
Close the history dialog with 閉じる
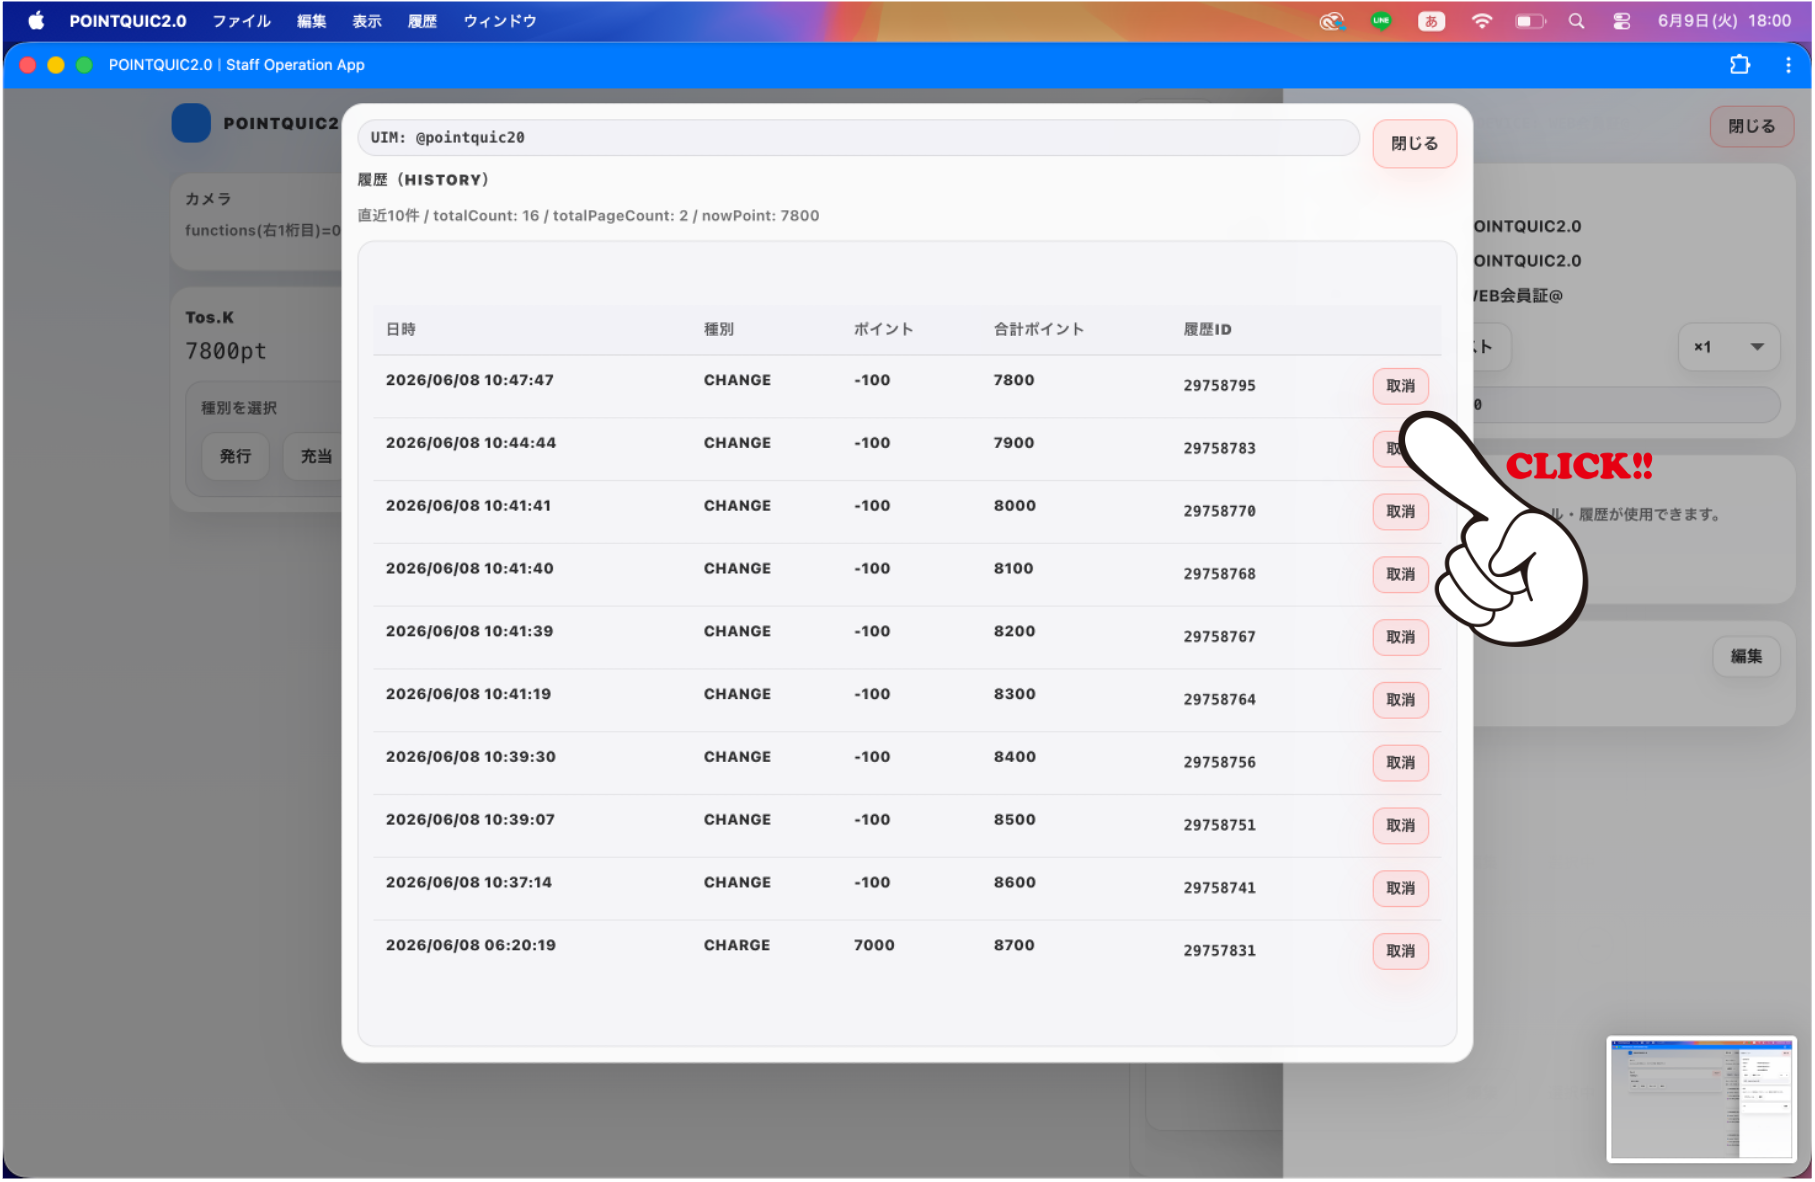(x=1414, y=143)
